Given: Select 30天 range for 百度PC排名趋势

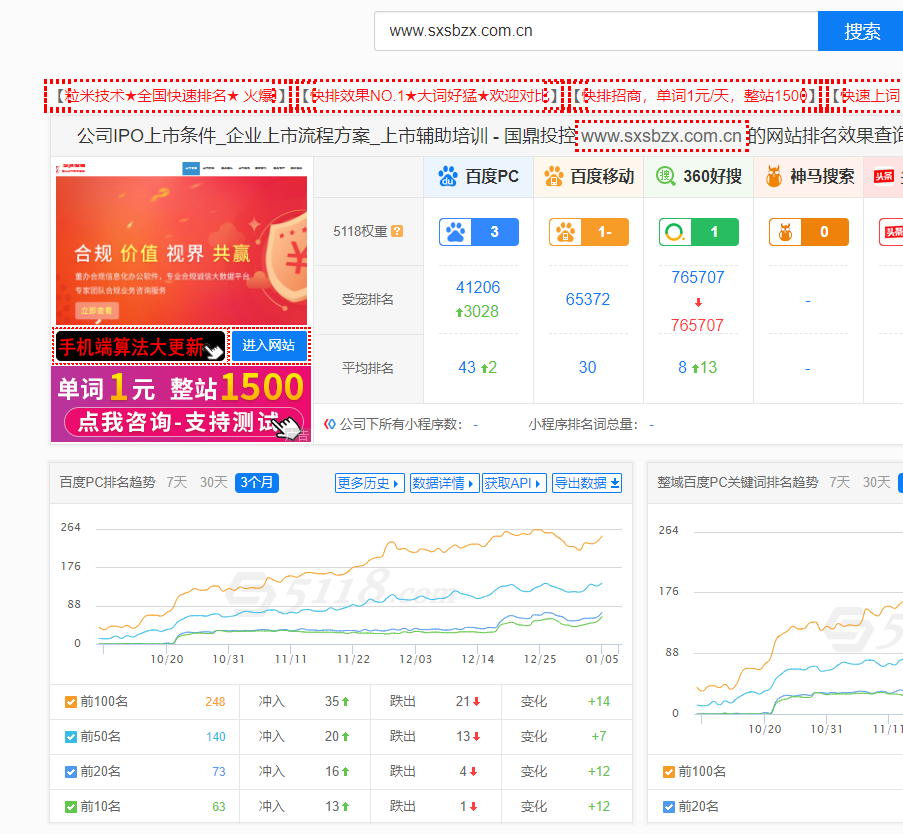Looking at the screenshot, I should coord(214,482).
